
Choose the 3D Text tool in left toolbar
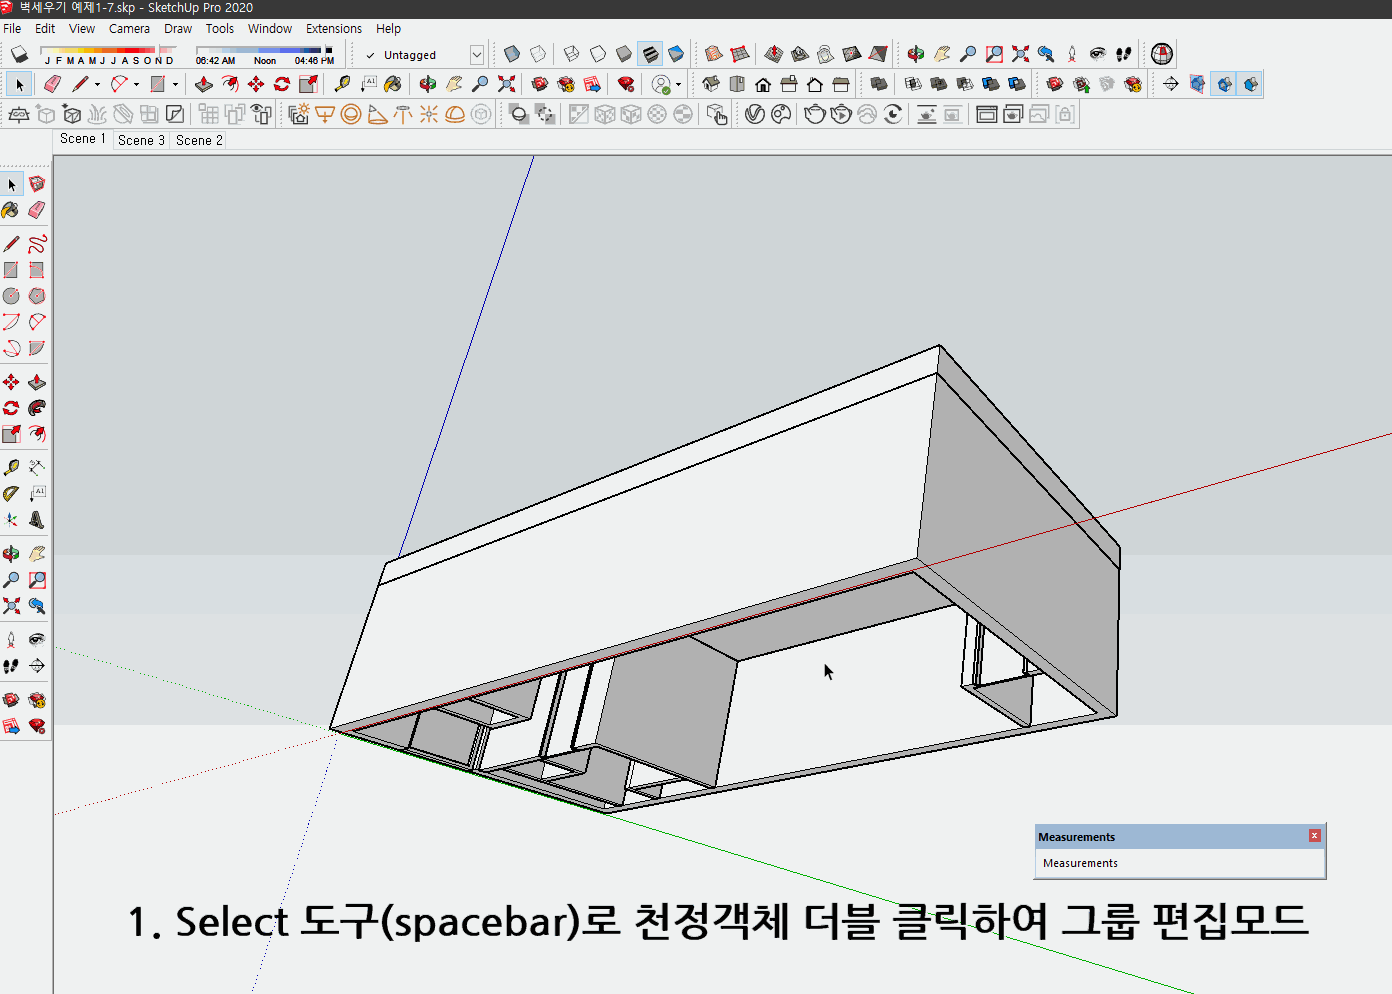pos(37,520)
